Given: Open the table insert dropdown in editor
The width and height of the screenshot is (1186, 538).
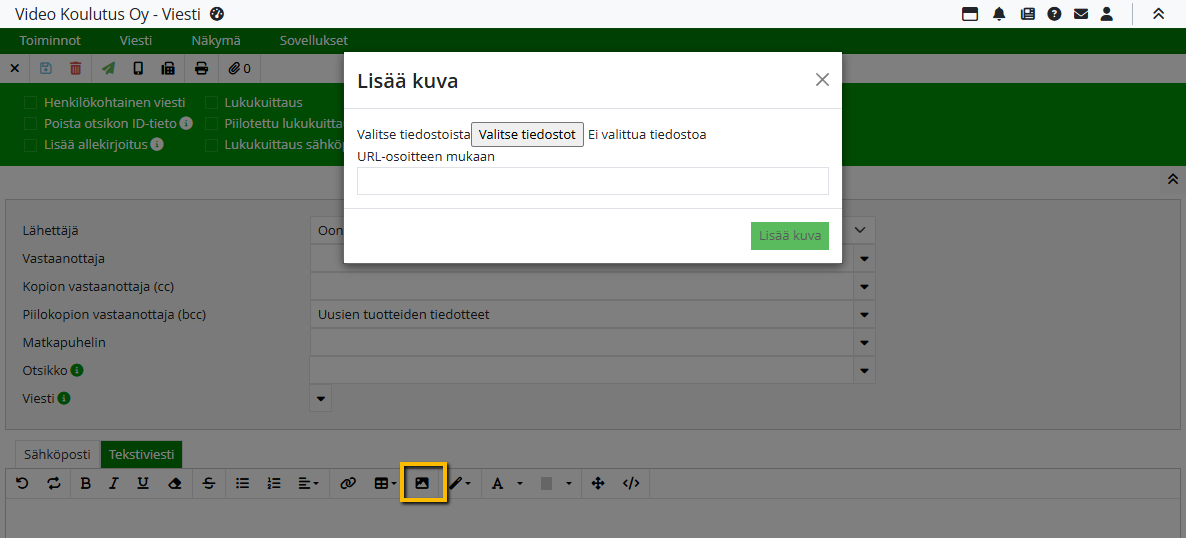Looking at the screenshot, I should 385,483.
